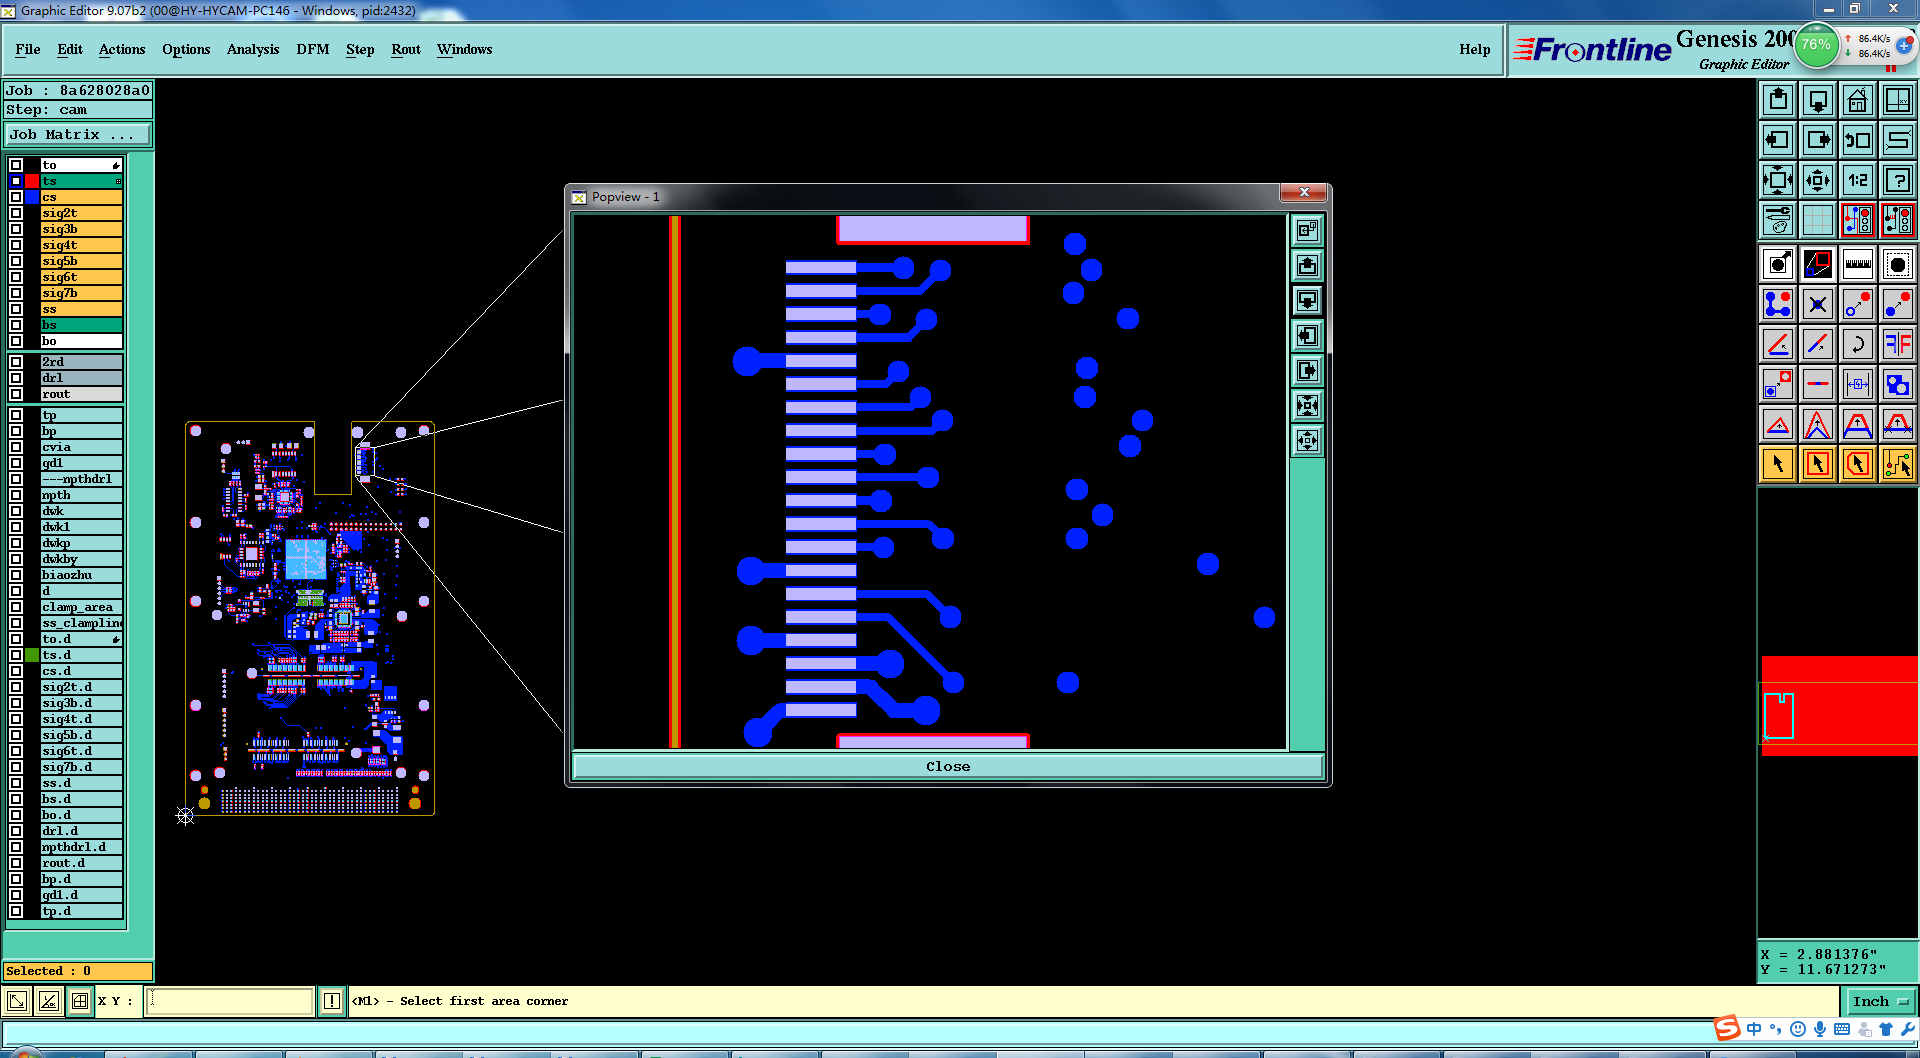Image resolution: width=1920 pixels, height=1058 pixels.
Task: Click the mirror feature F icon
Action: [1898, 344]
